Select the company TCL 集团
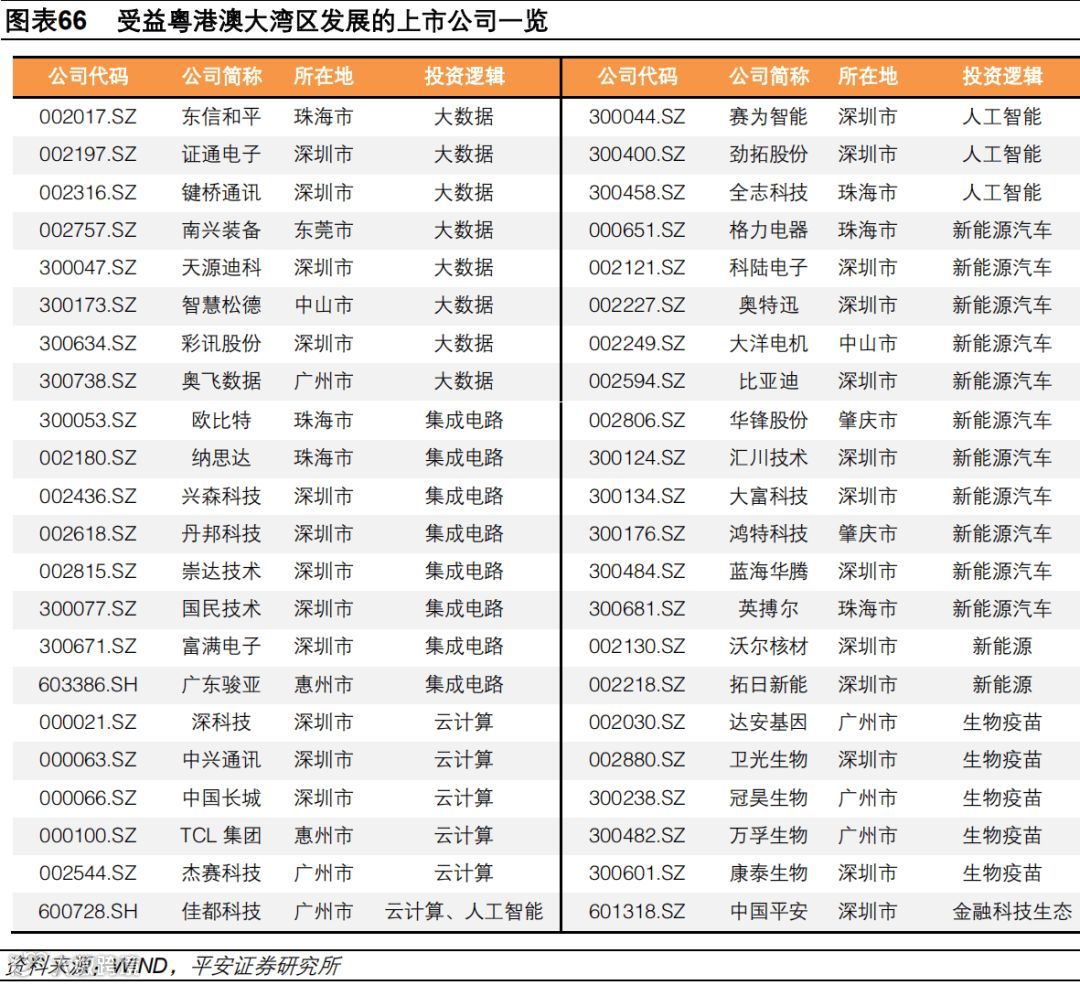The height and width of the screenshot is (985, 1080). (x=220, y=836)
